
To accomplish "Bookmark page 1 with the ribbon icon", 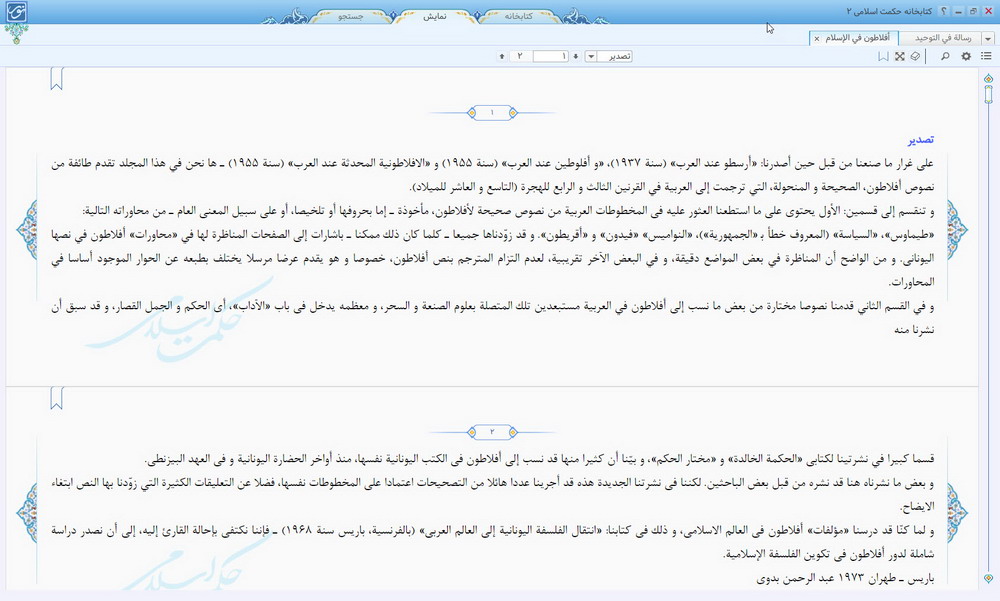I will pyautogui.click(x=57, y=80).
